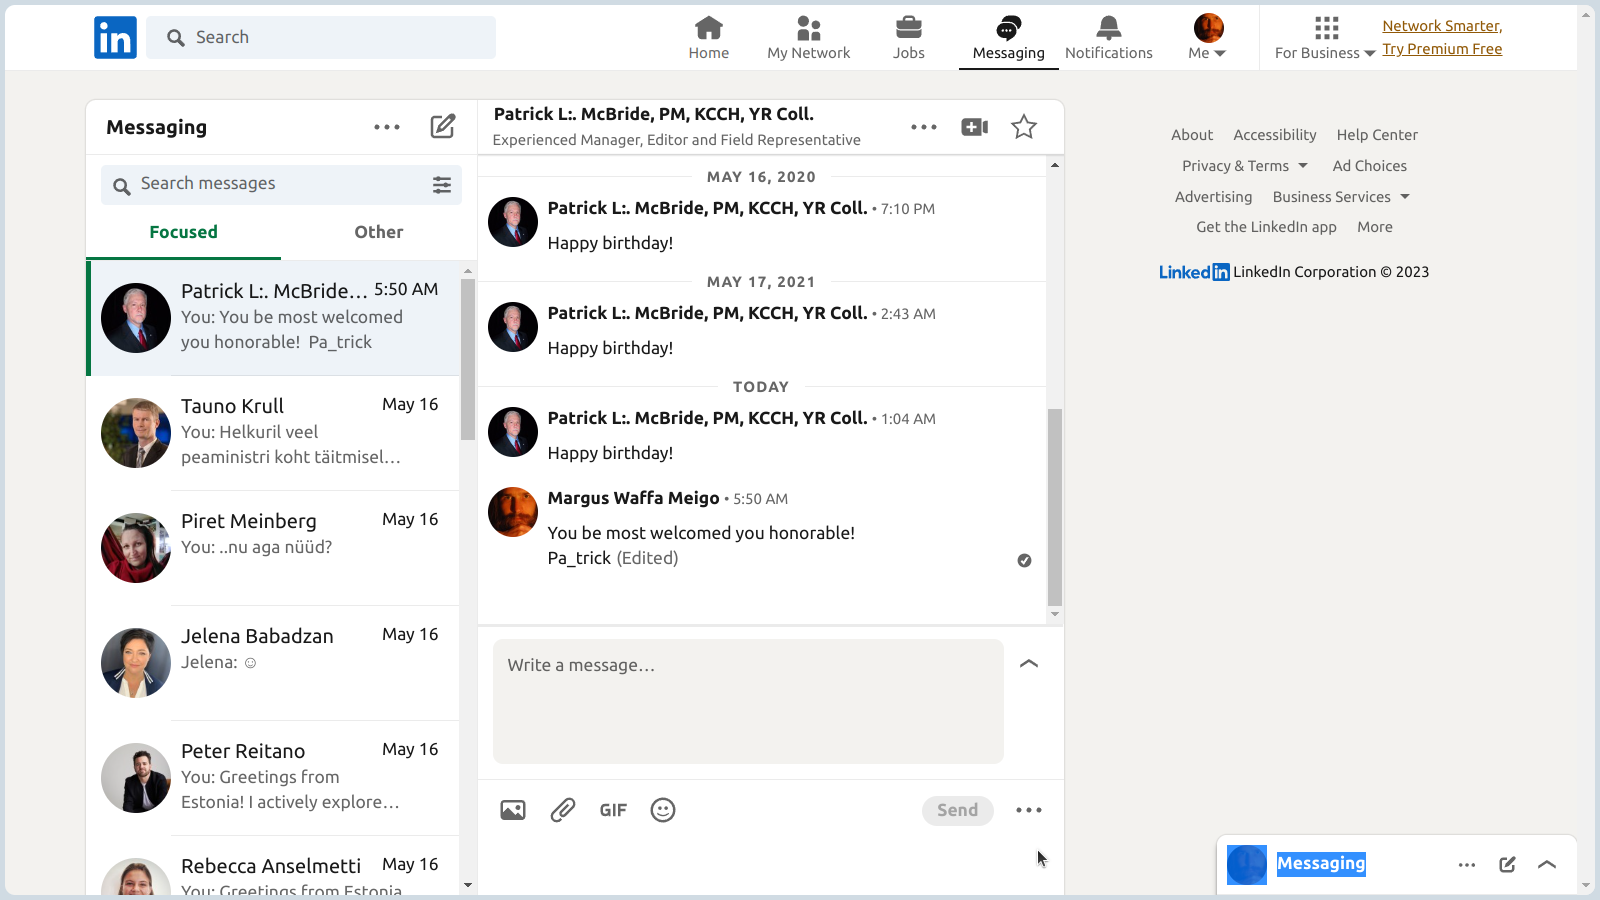Open the Me profile menu
Screen dimensions: 1600x900
point(1207,38)
